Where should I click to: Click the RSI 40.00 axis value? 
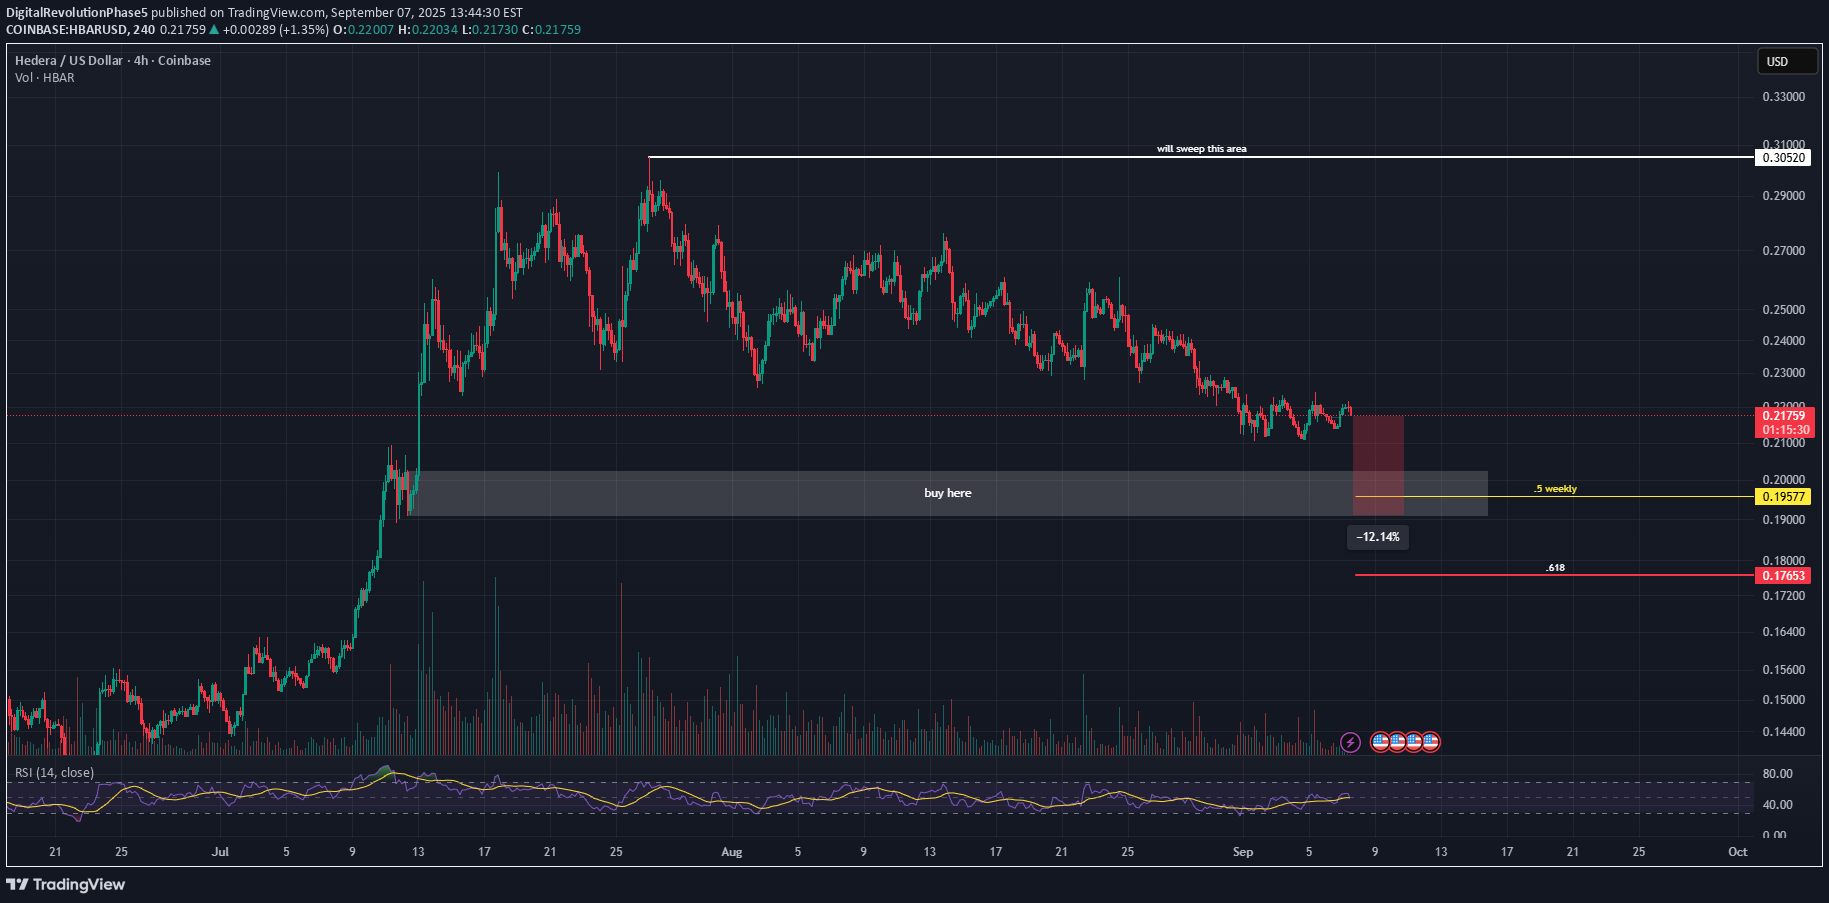tap(1777, 805)
